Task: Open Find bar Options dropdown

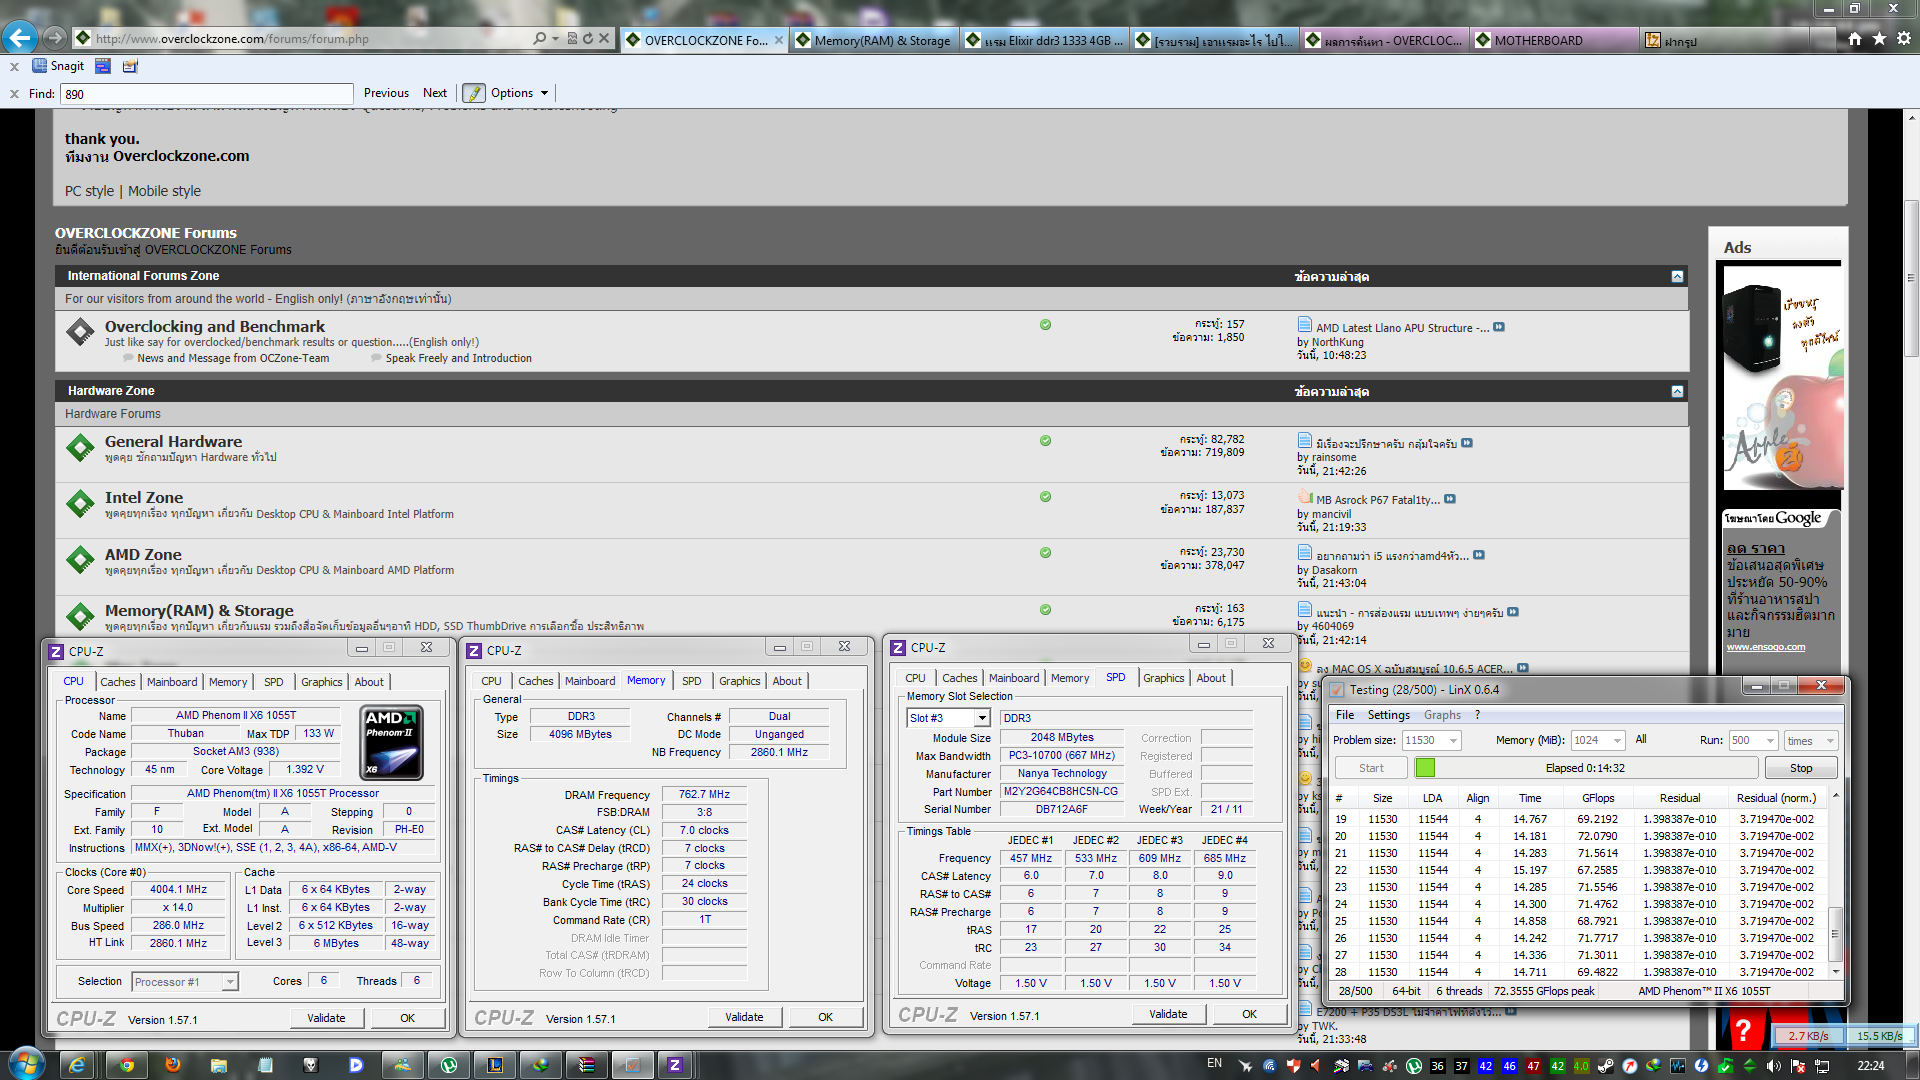Action: pos(519,93)
